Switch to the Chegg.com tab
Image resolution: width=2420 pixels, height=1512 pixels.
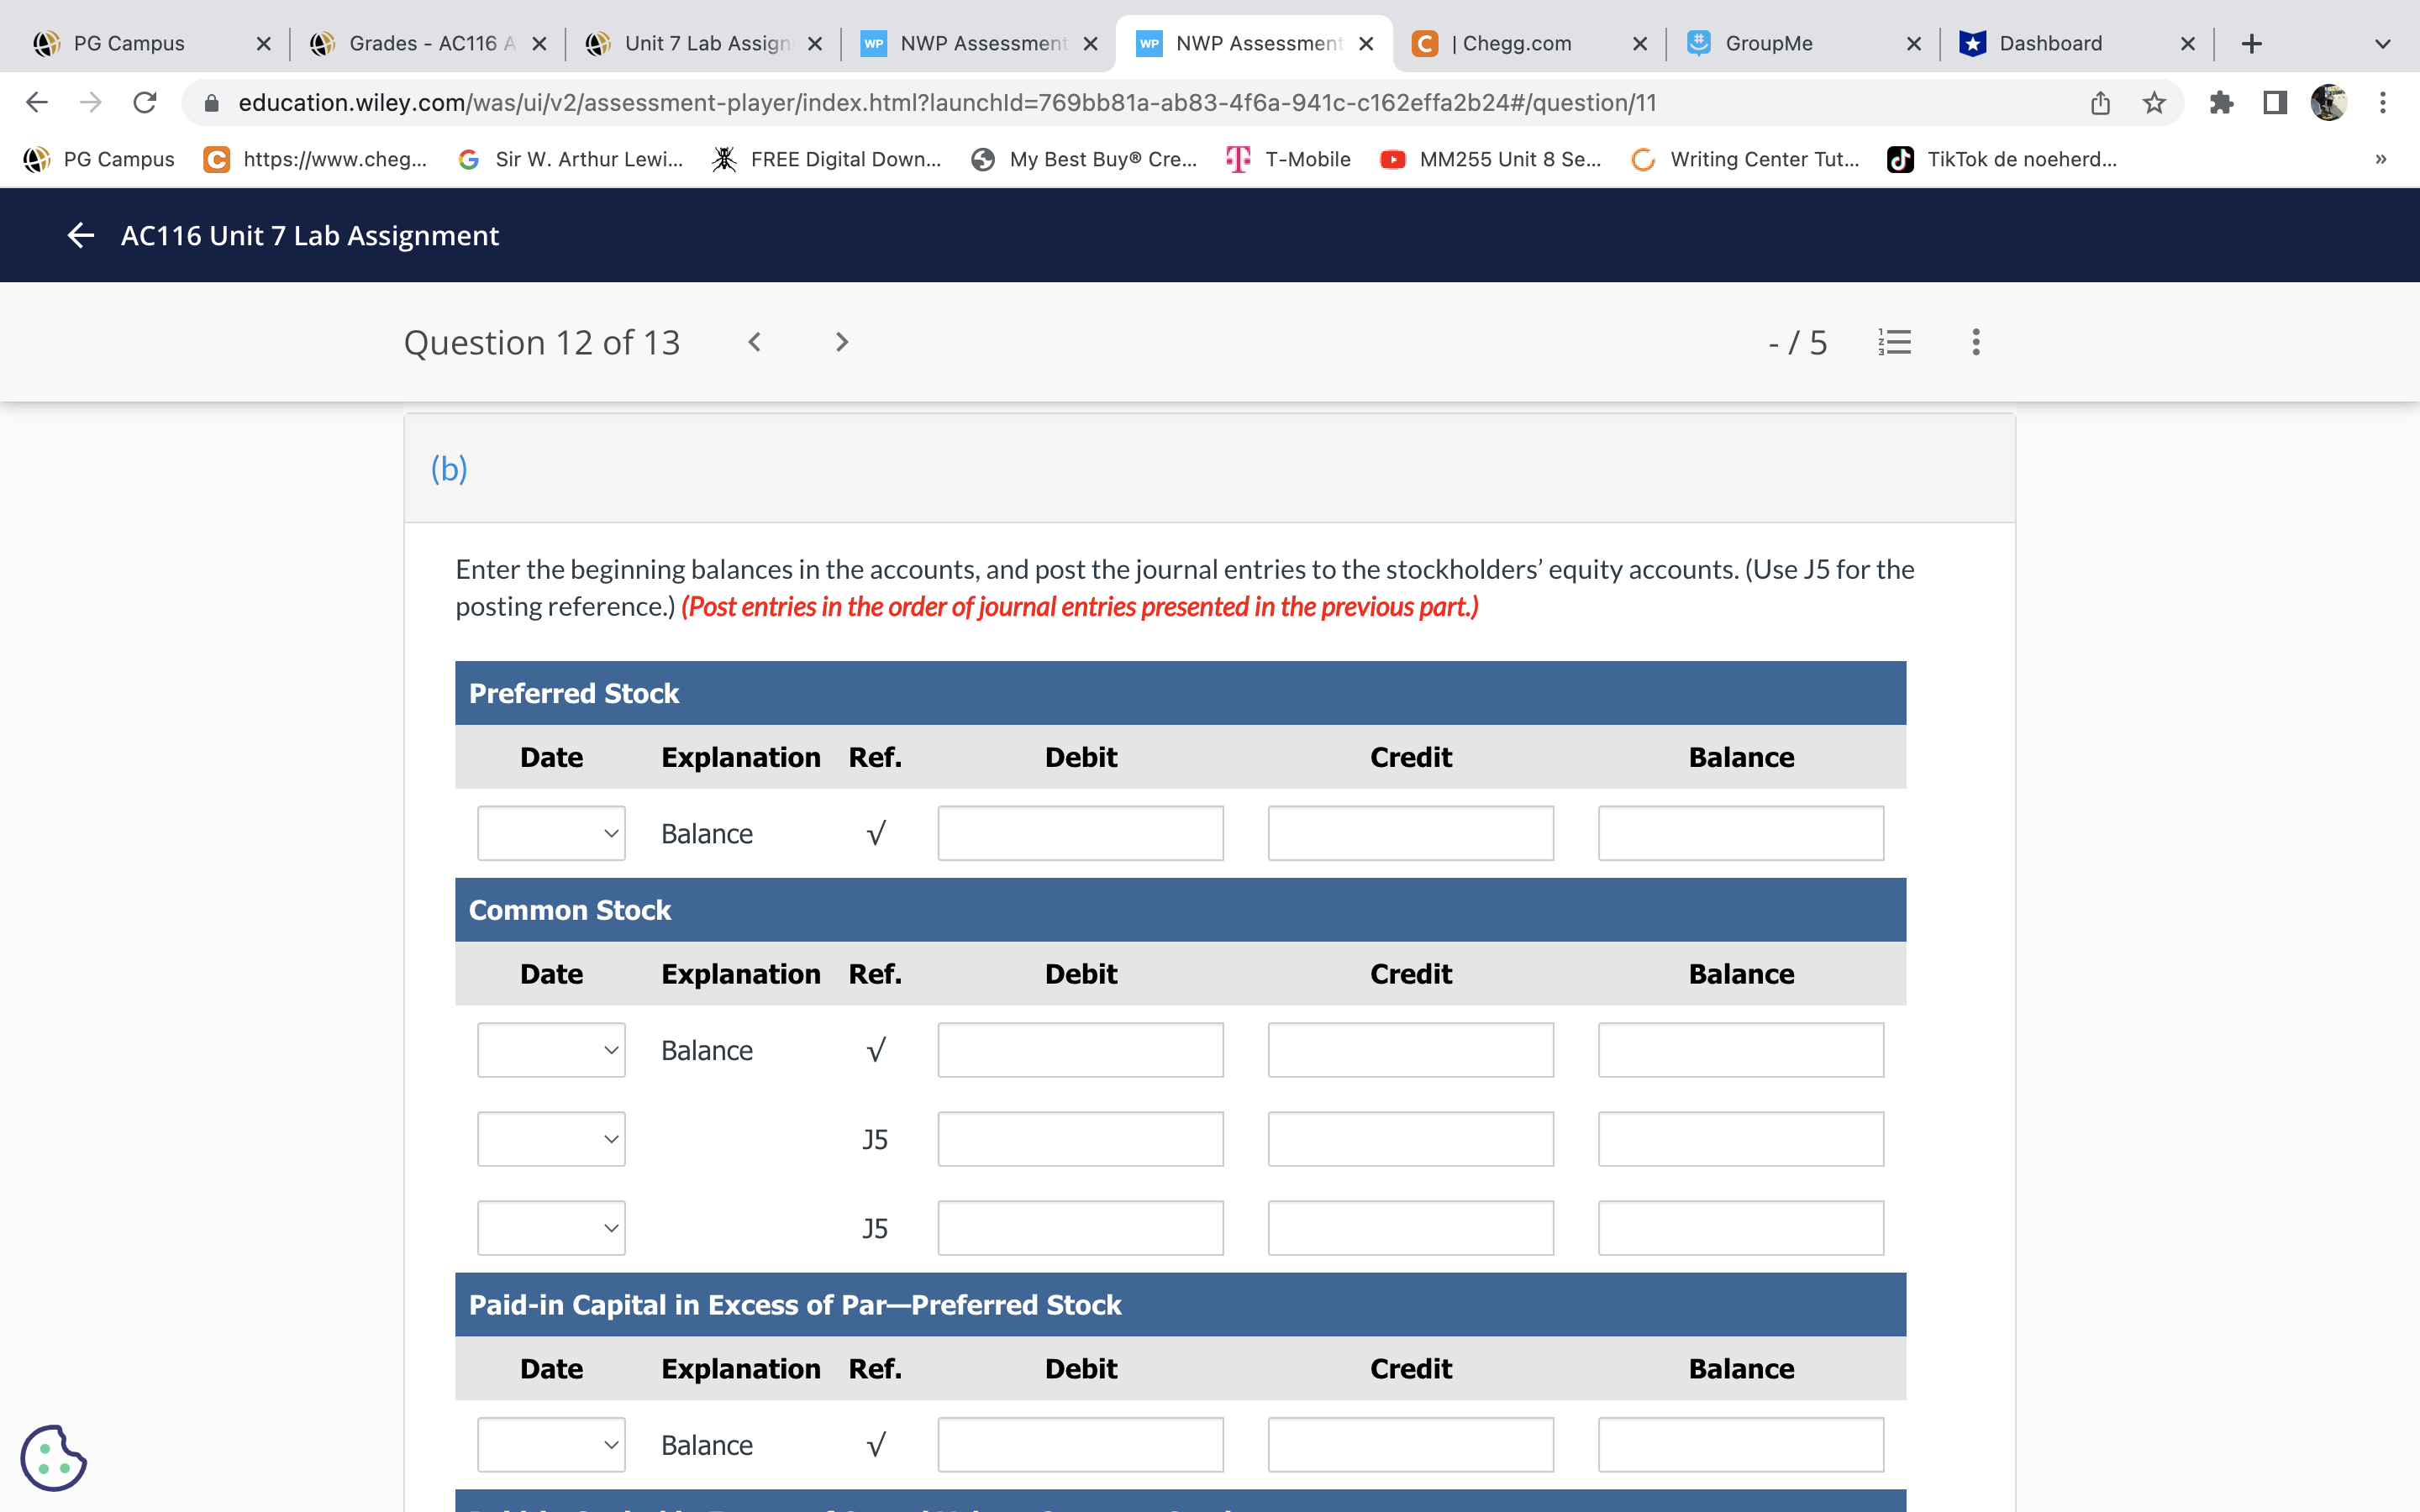click(x=1516, y=44)
